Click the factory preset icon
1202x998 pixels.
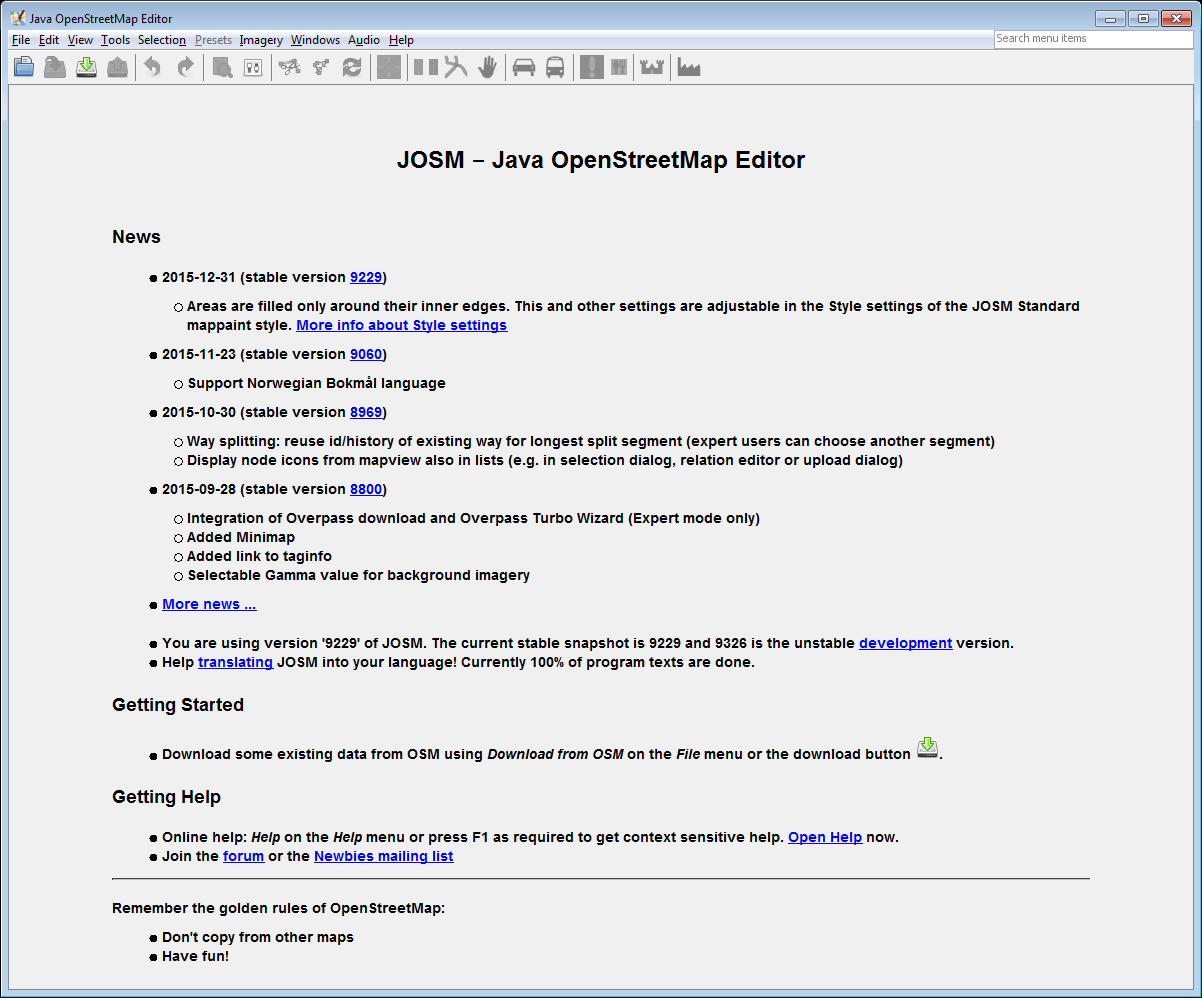click(x=688, y=67)
